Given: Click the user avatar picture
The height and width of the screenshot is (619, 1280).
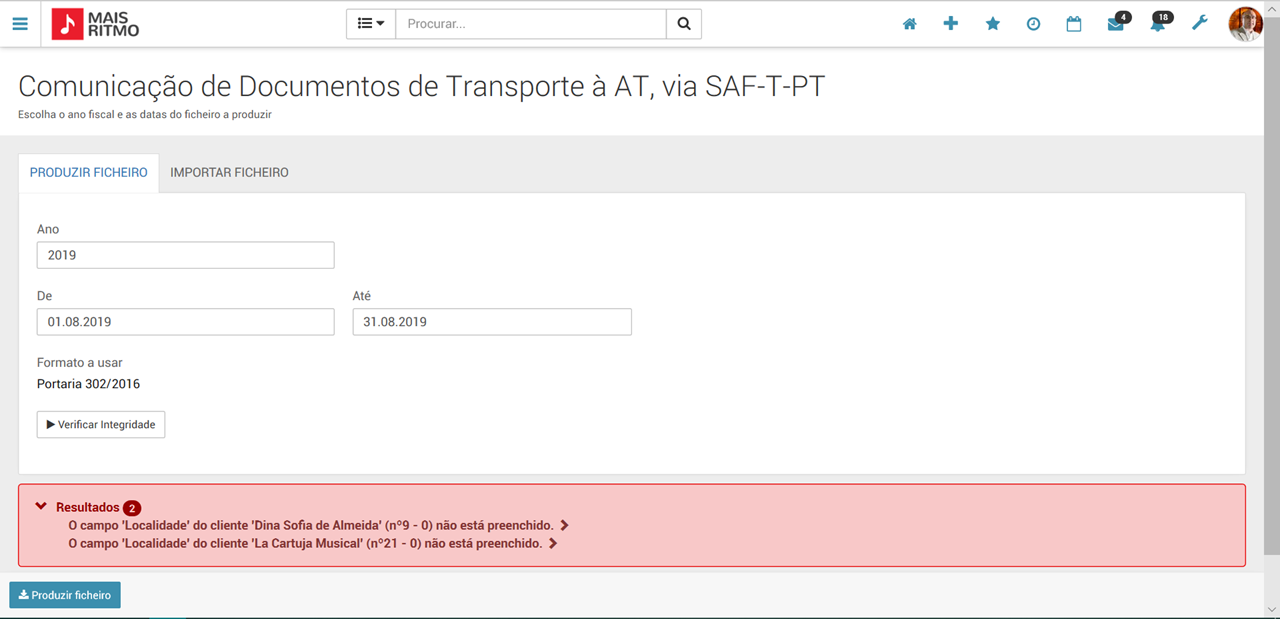Looking at the screenshot, I should click(x=1245, y=24).
